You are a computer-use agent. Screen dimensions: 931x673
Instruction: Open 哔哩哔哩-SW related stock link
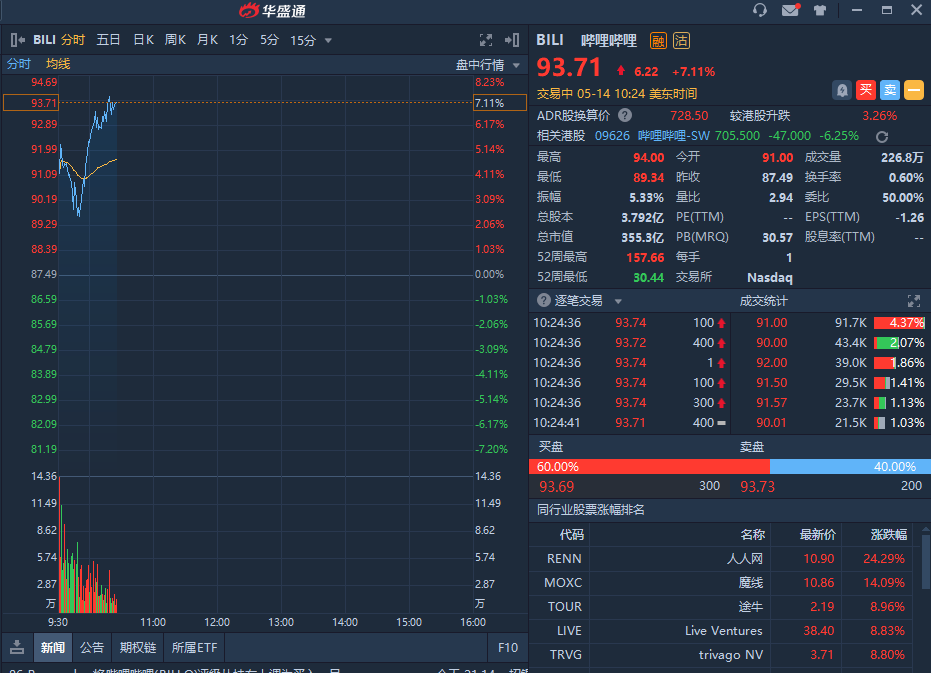point(674,135)
